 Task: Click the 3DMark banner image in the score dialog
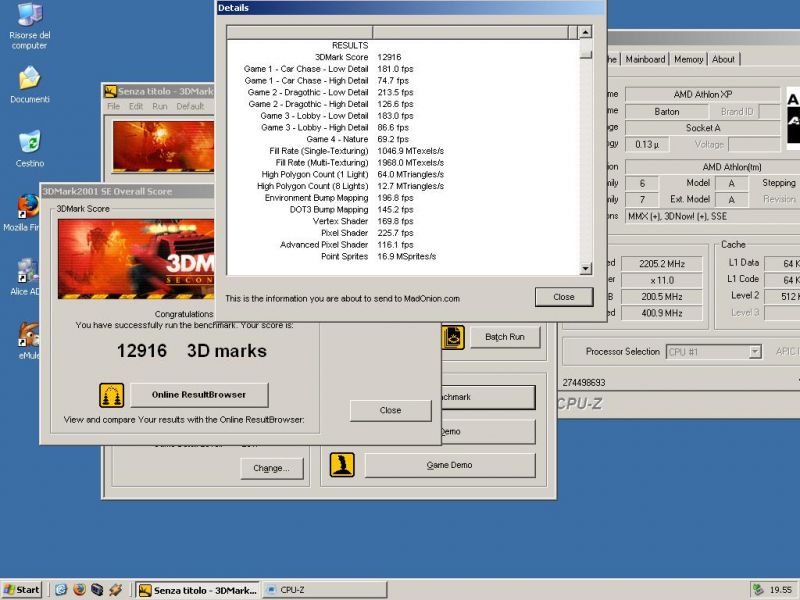[x=136, y=259]
